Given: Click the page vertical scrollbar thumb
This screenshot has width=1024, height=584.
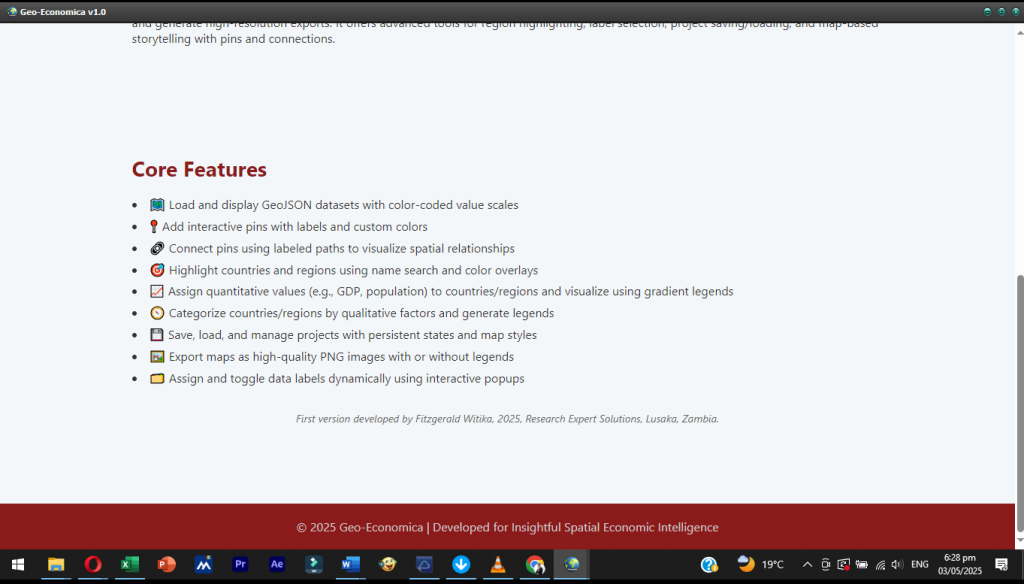Looking at the screenshot, I should [1019, 400].
